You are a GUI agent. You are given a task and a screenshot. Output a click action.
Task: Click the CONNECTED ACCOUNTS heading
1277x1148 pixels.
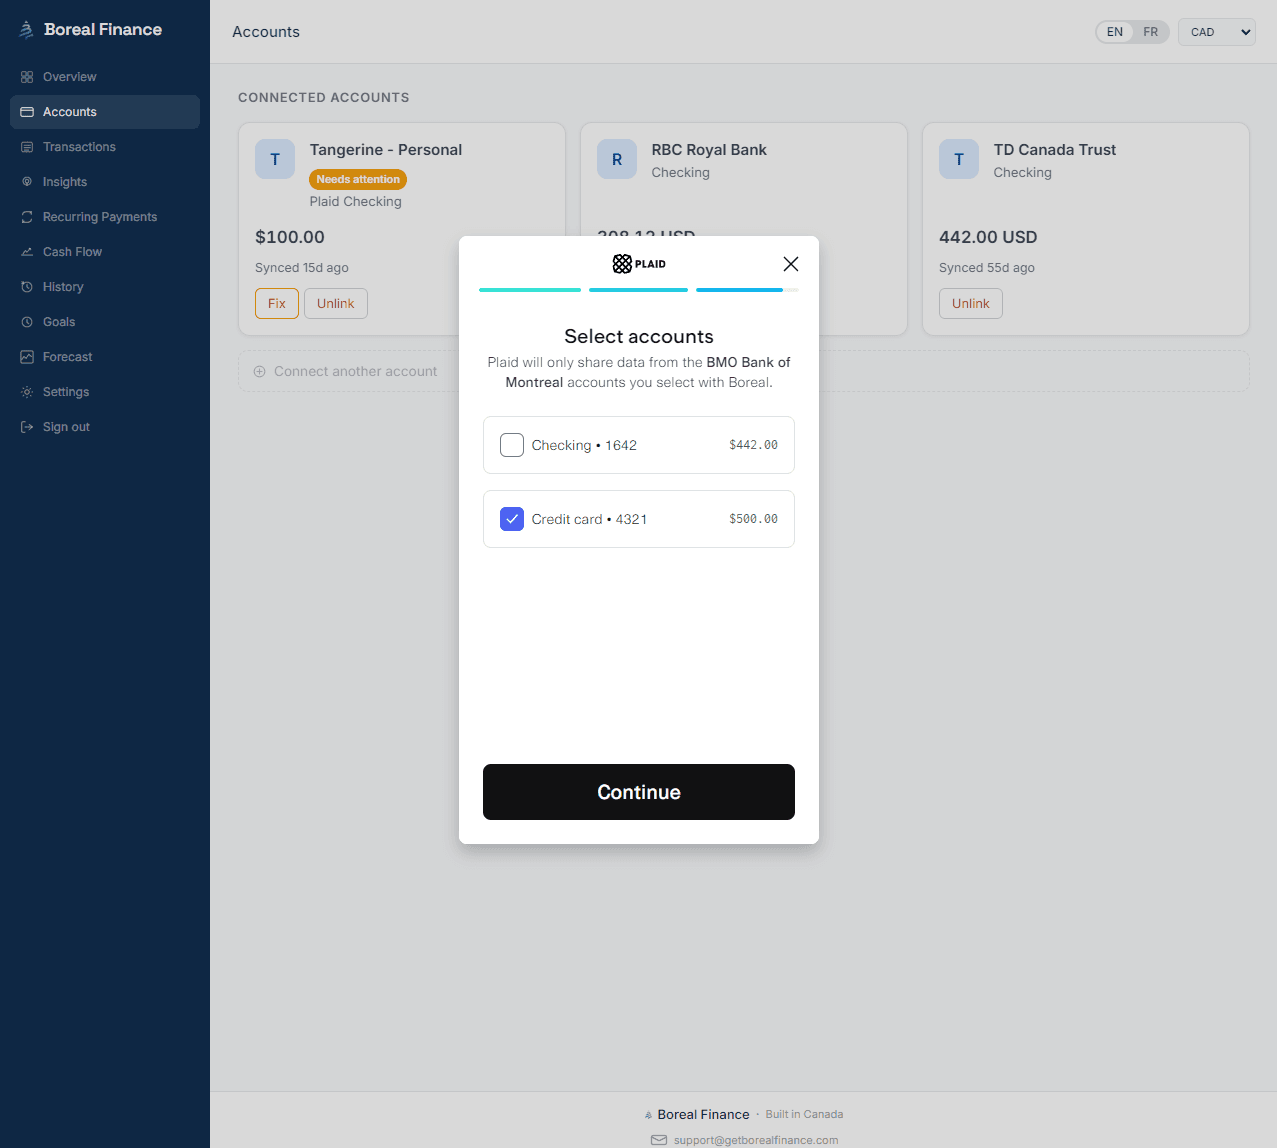tap(324, 98)
